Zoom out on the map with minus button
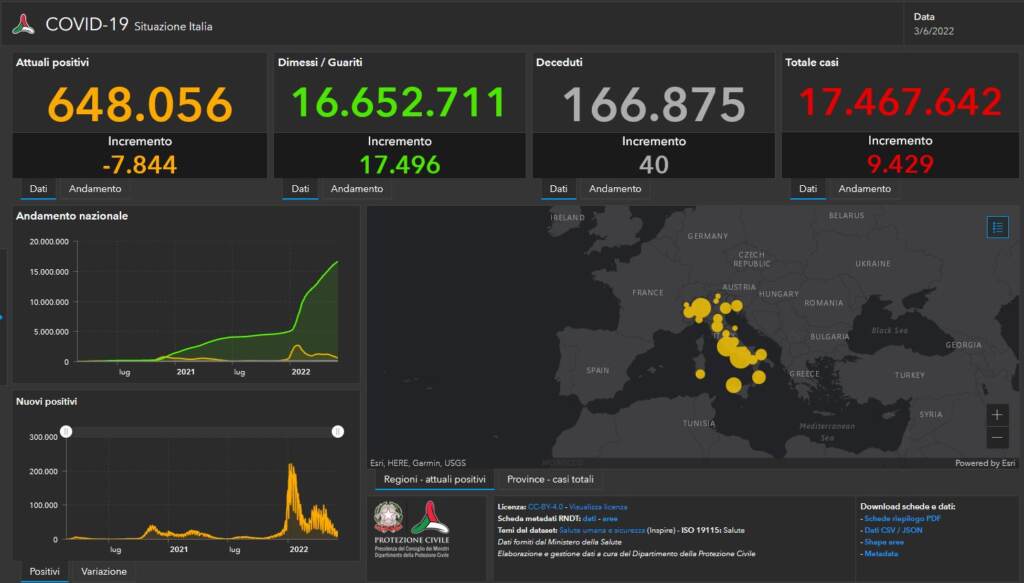 [x=997, y=438]
